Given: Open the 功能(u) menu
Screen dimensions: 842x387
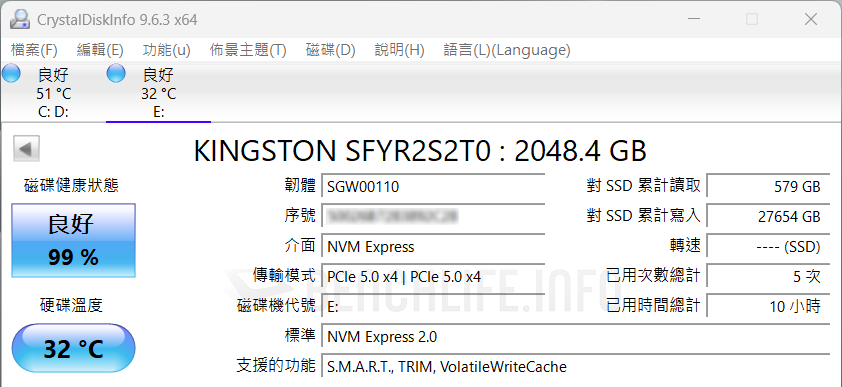Looking at the screenshot, I should pyautogui.click(x=166, y=50).
